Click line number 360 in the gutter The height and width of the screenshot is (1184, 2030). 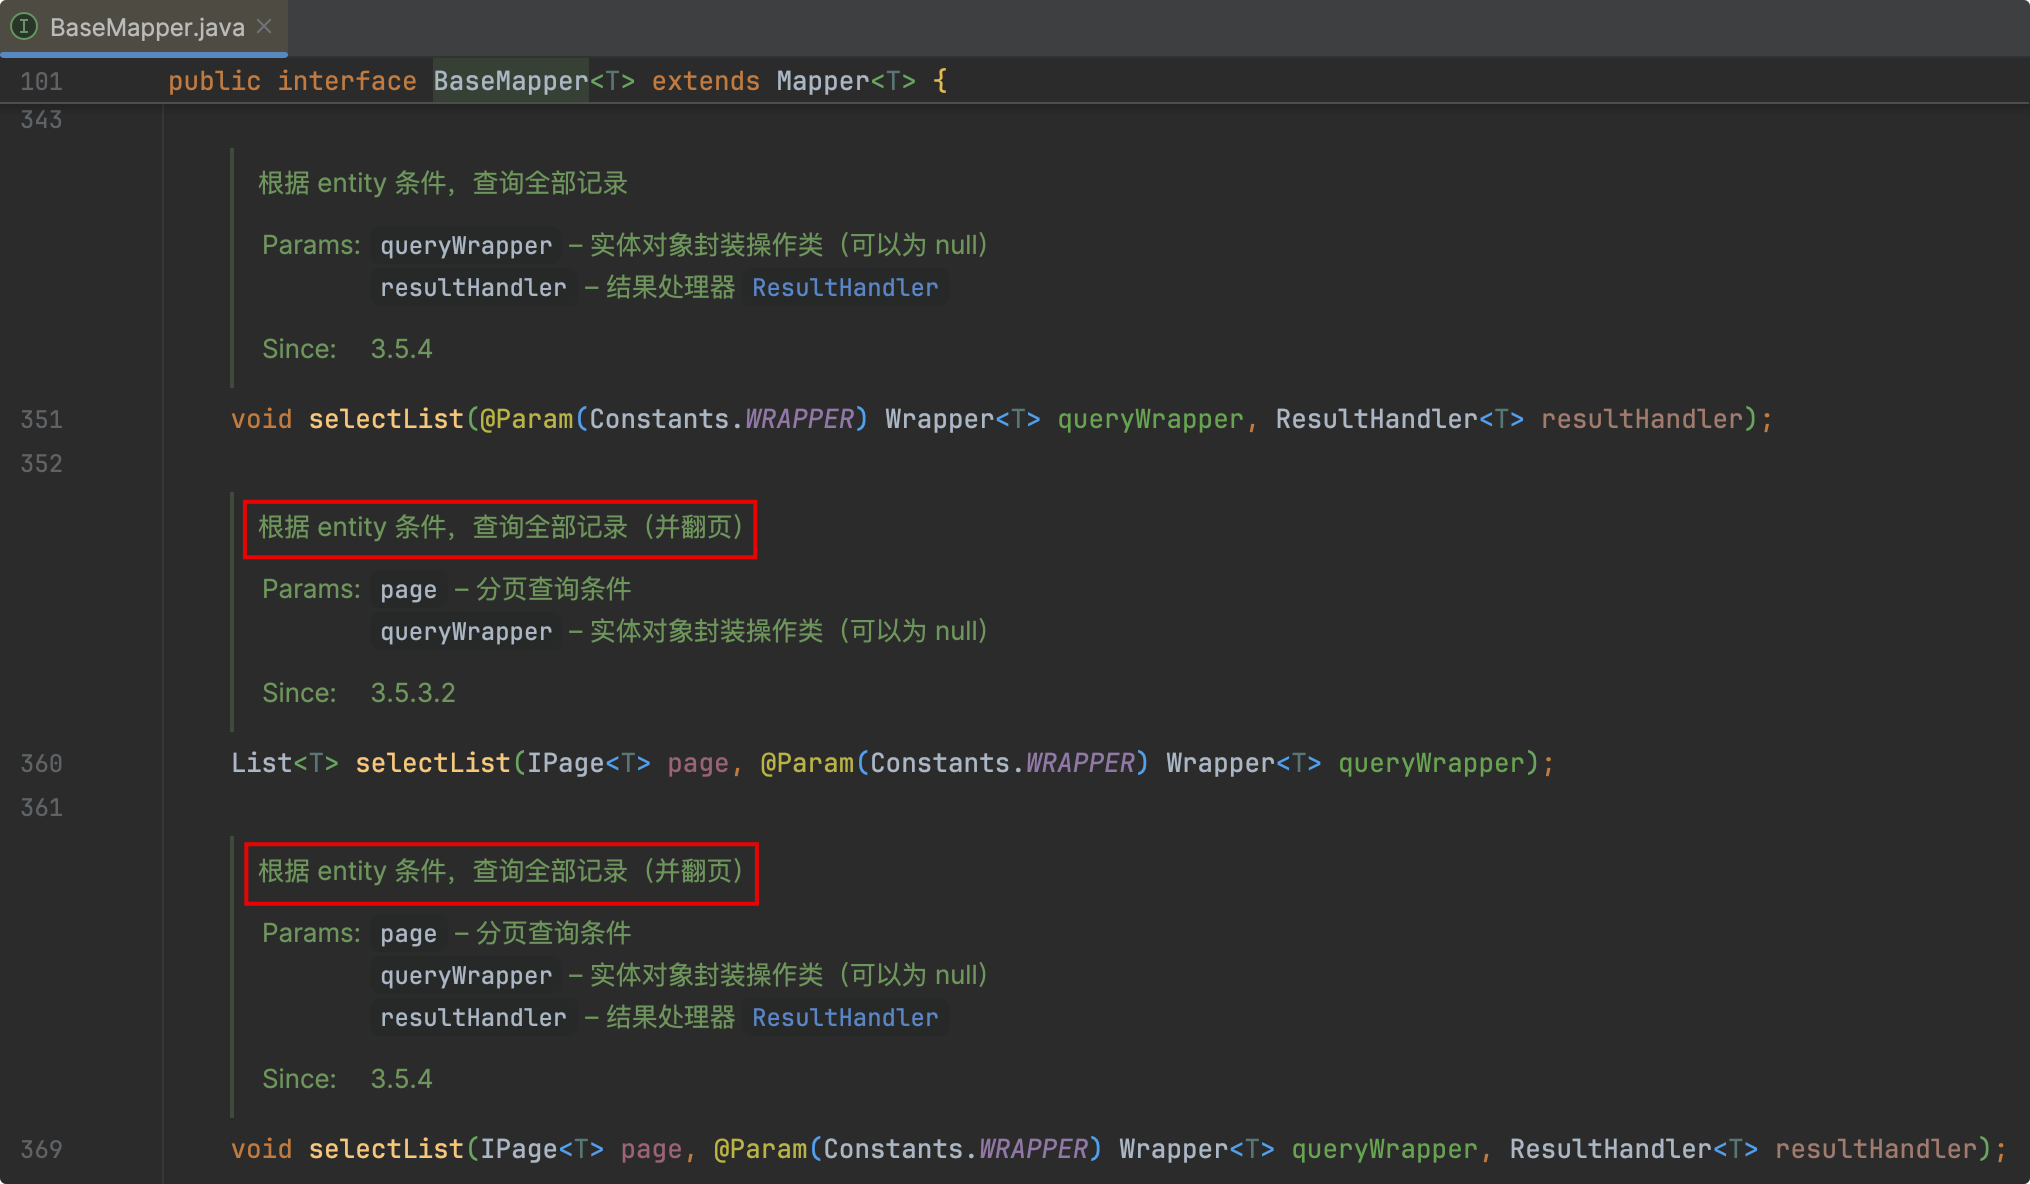(x=41, y=764)
